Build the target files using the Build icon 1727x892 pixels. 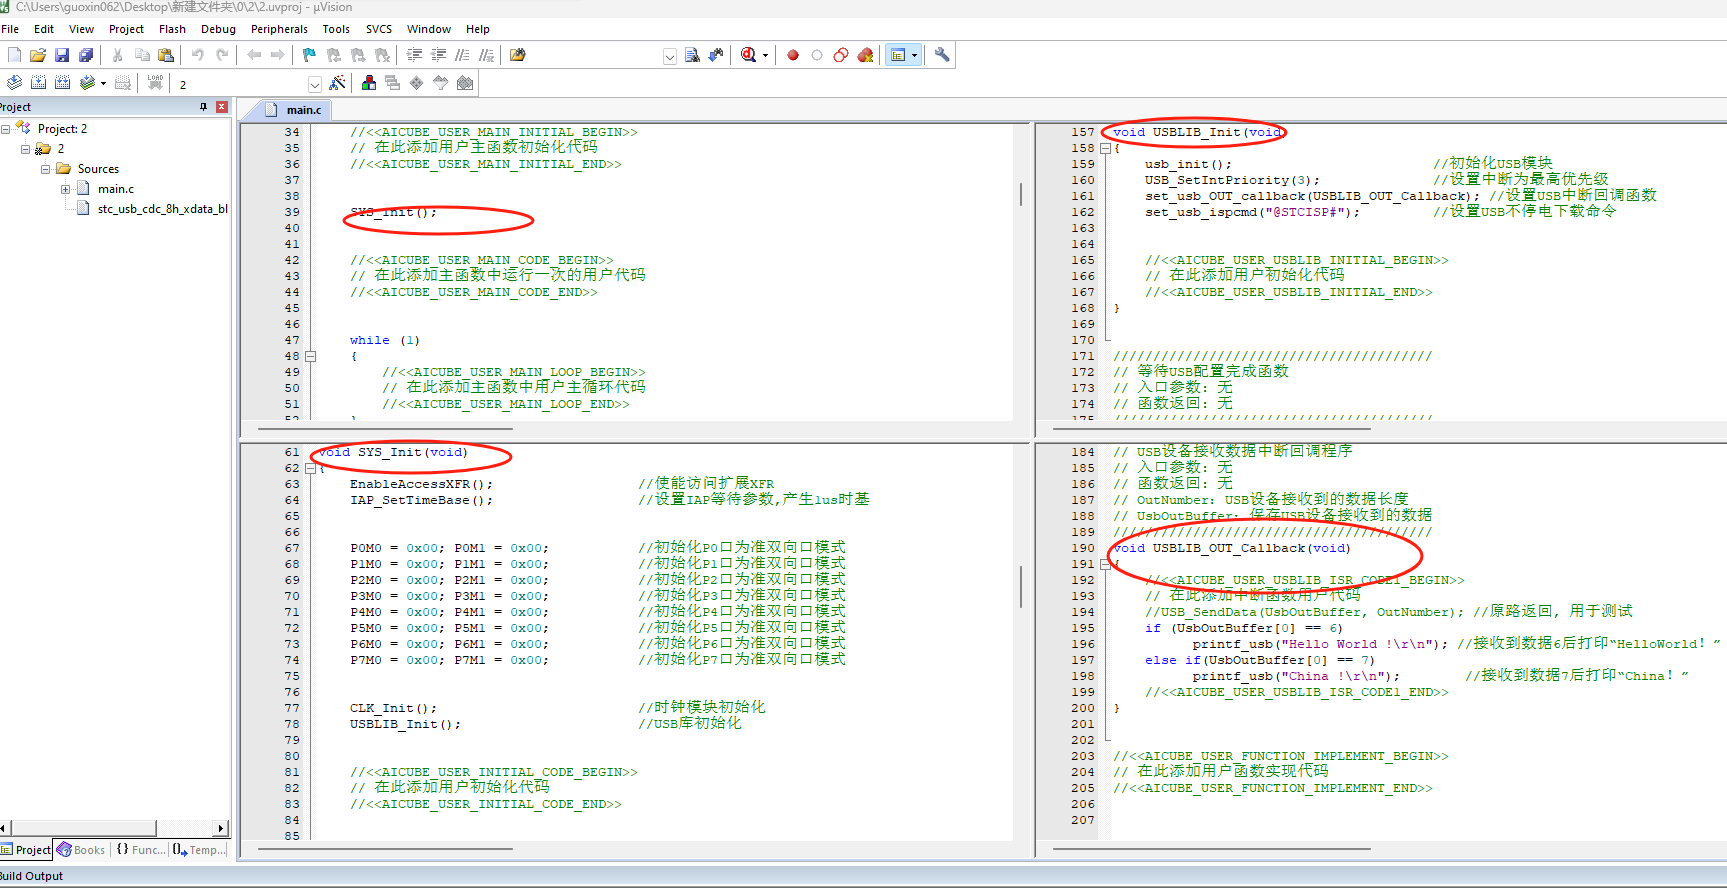click(38, 83)
